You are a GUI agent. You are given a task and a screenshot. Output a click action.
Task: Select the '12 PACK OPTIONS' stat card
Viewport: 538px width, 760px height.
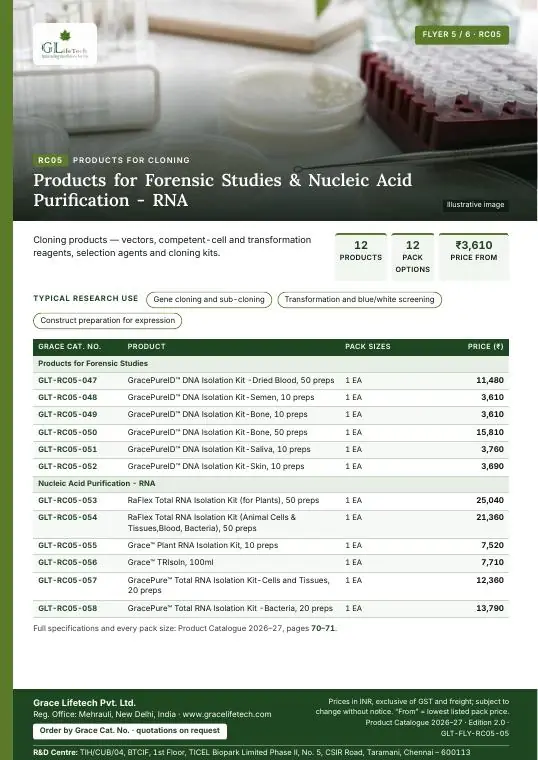[412, 257]
